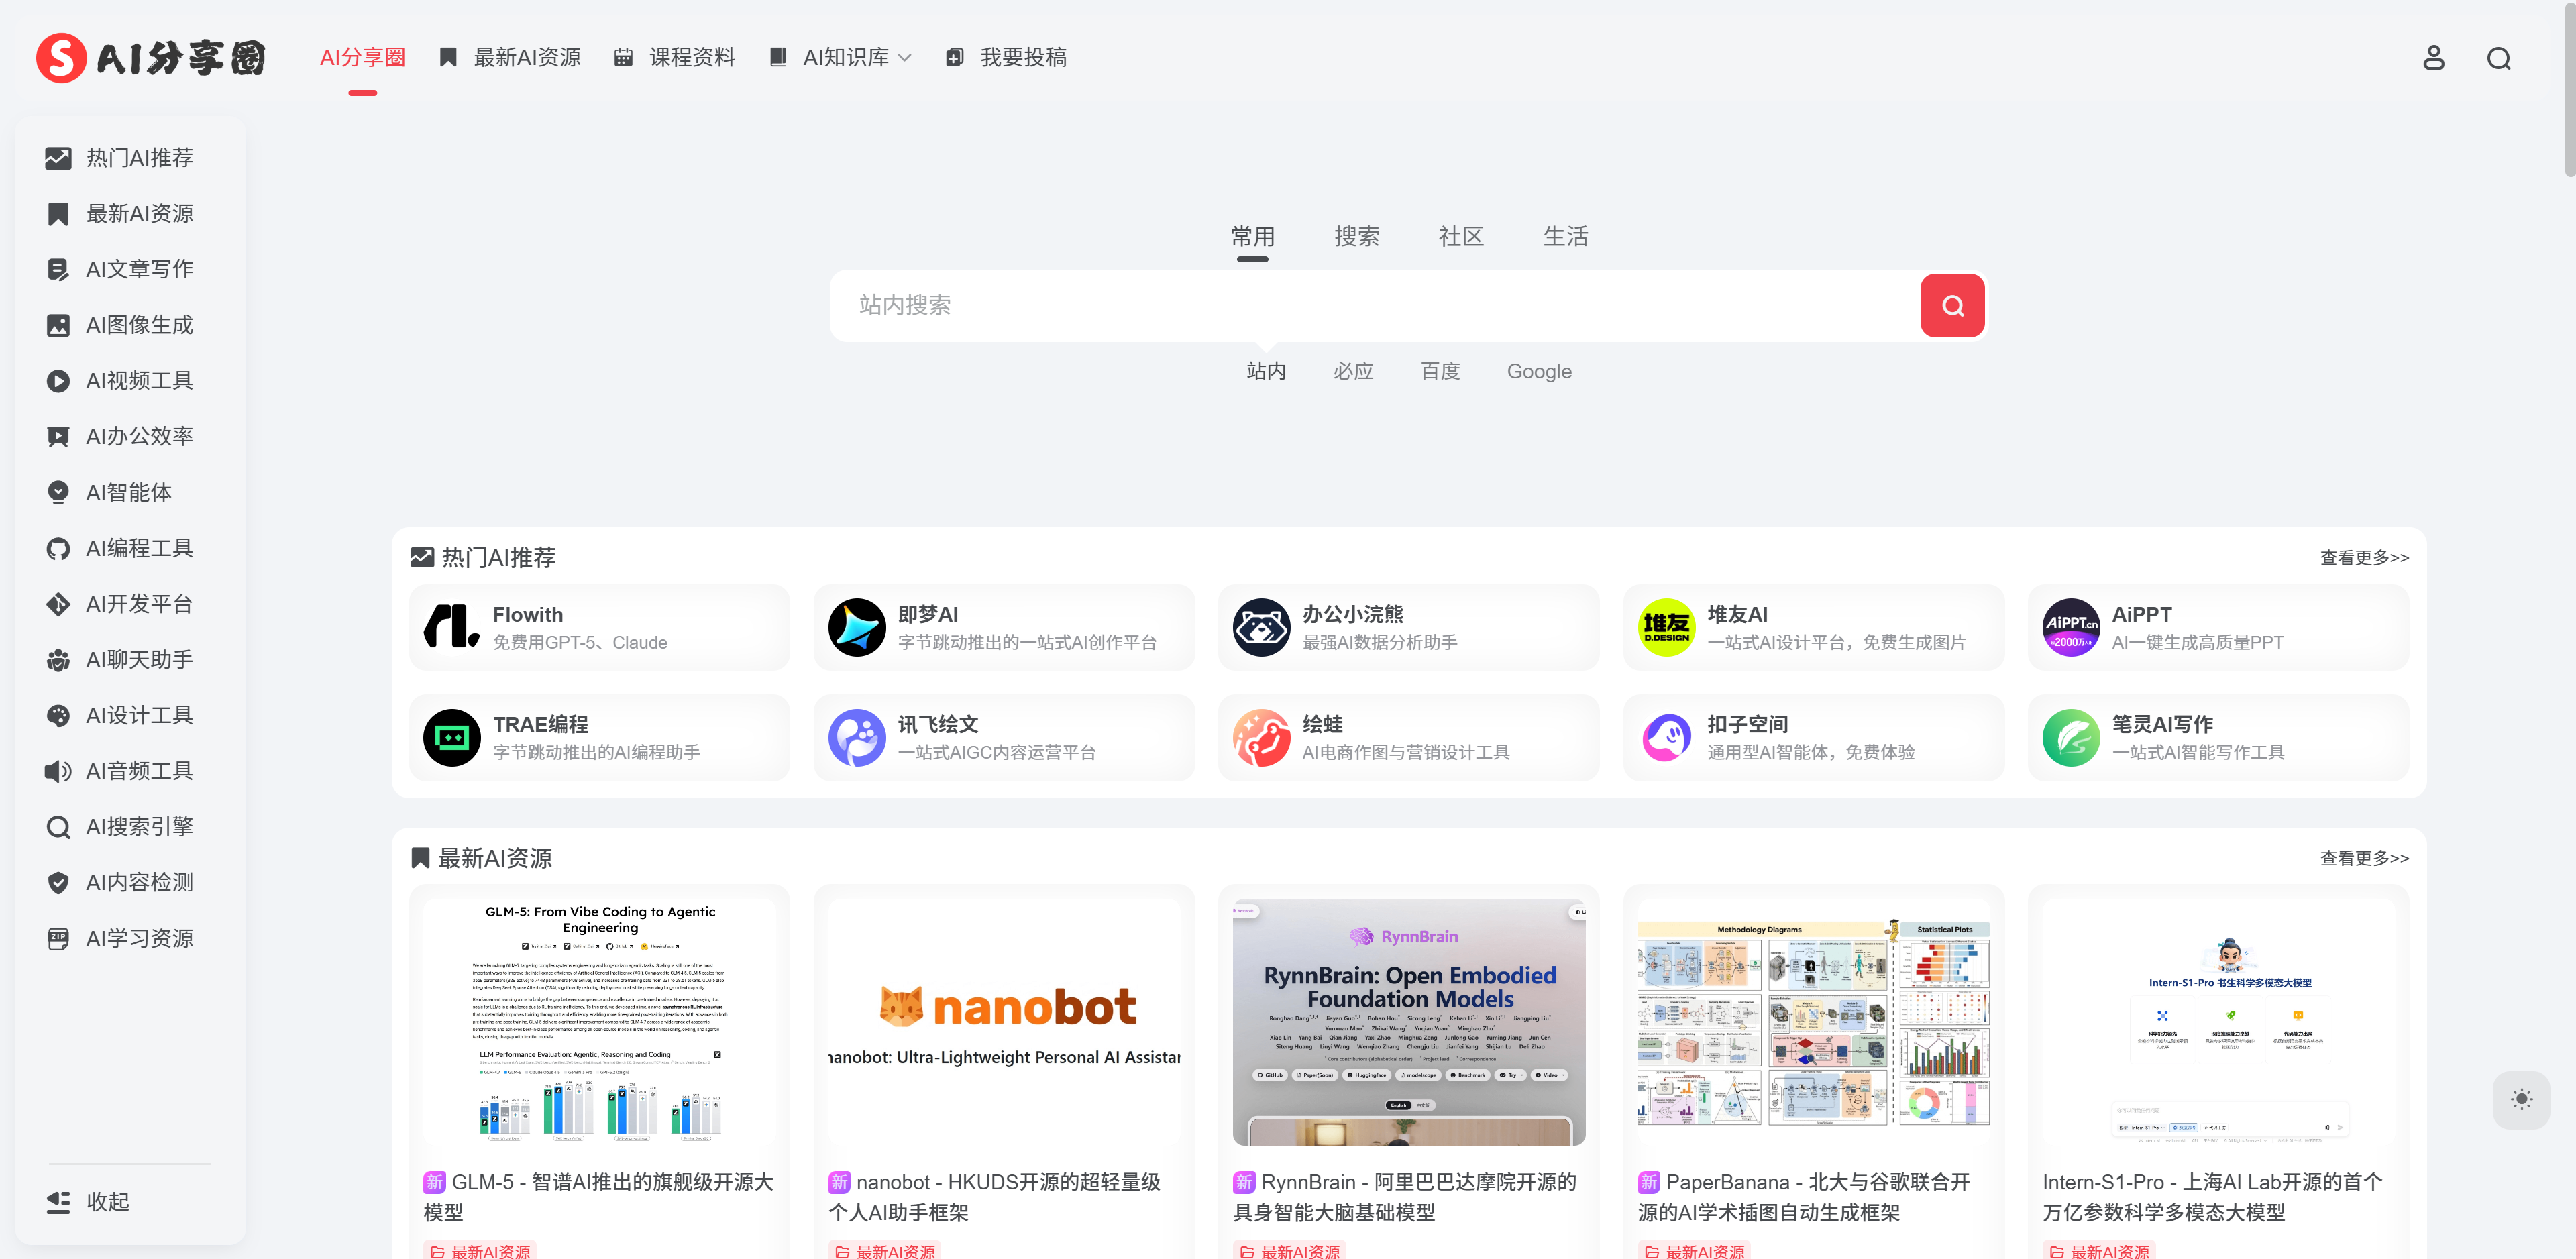Select AI音频工具 speaker icon in sidebar
The width and height of the screenshot is (2576, 1259).
[58, 771]
